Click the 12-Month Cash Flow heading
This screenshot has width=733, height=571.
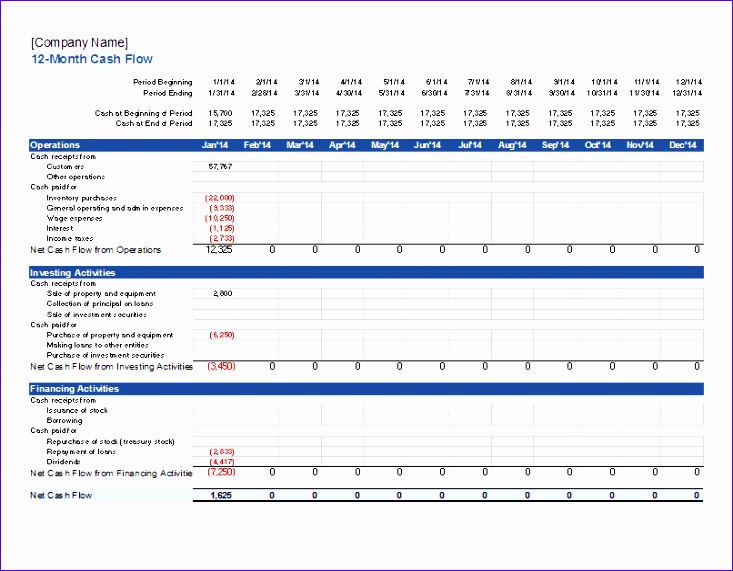[92, 59]
